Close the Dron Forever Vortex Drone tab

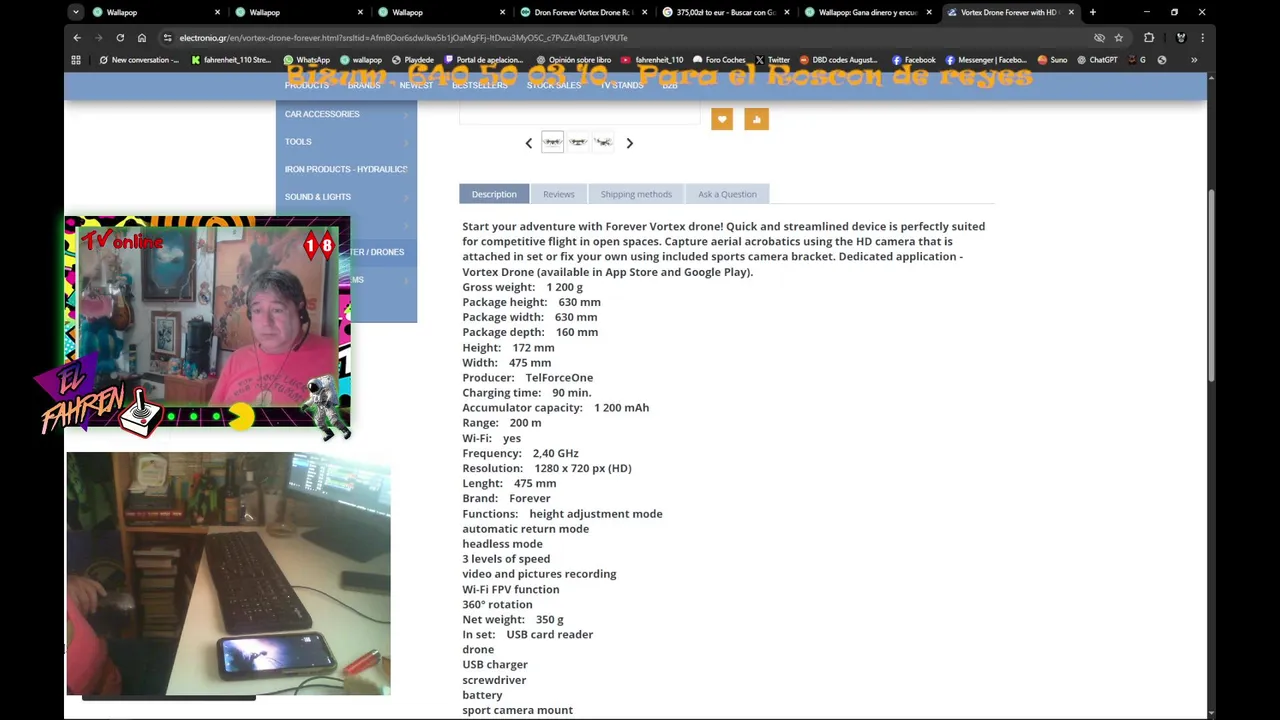point(643,12)
